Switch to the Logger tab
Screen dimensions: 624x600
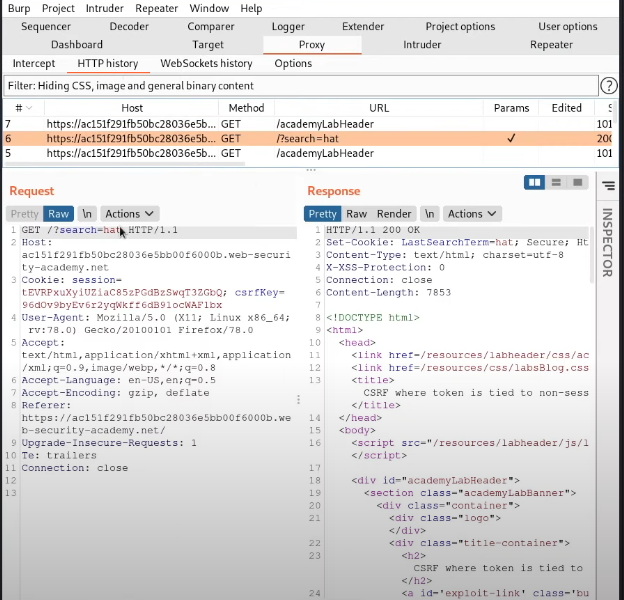pyautogui.click(x=288, y=26)
